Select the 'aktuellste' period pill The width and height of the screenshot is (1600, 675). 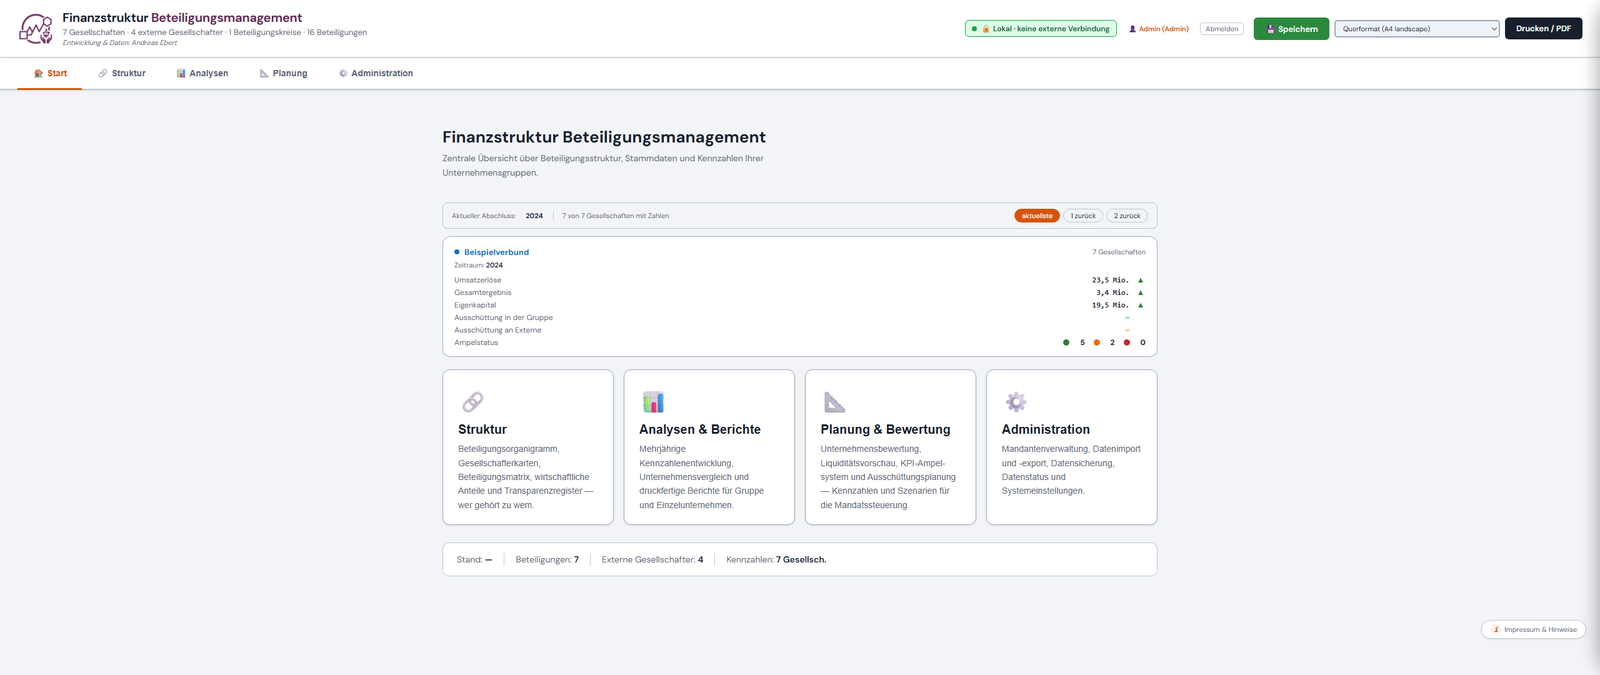tap(1037, 216)
